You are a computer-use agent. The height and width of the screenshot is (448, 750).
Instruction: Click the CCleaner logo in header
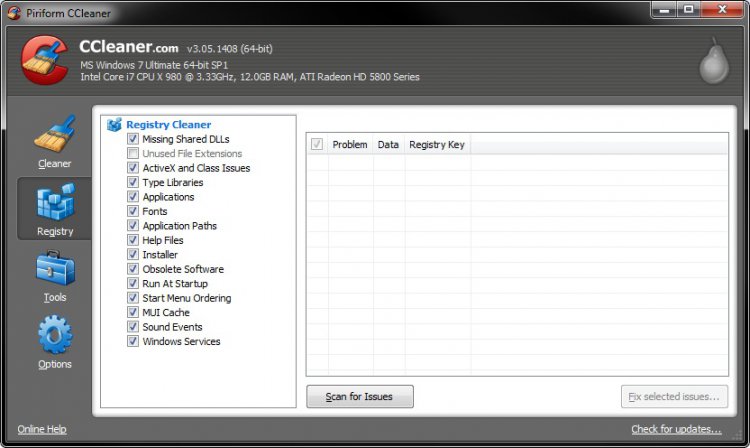pyautogui.click(x=45, y=60)
